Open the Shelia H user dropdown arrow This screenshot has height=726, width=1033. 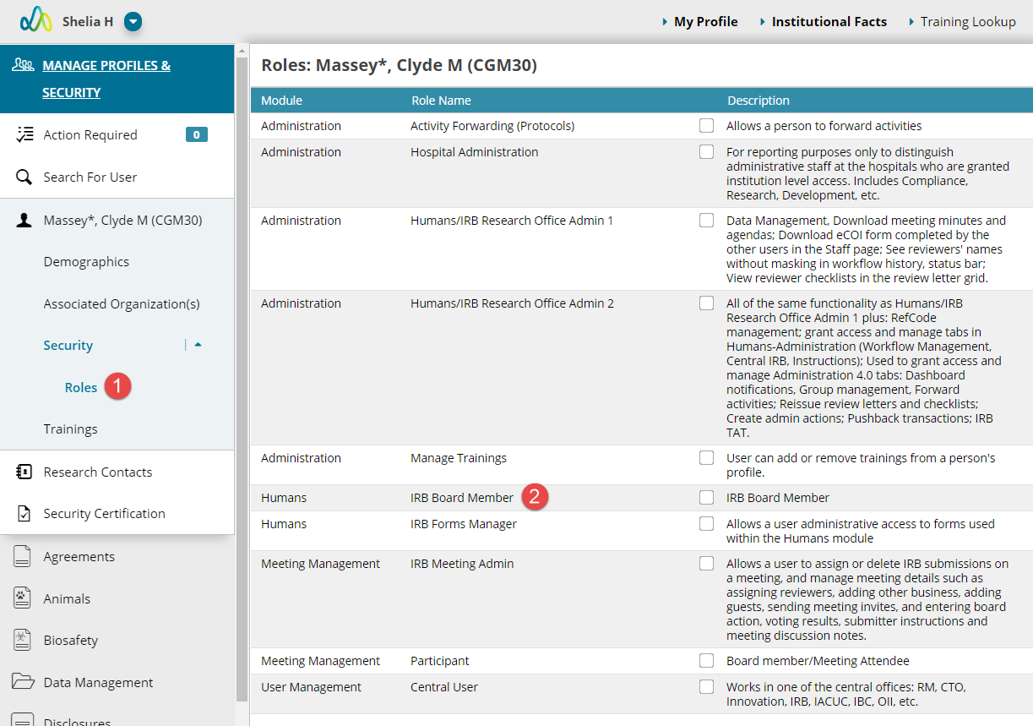(133, 22)
